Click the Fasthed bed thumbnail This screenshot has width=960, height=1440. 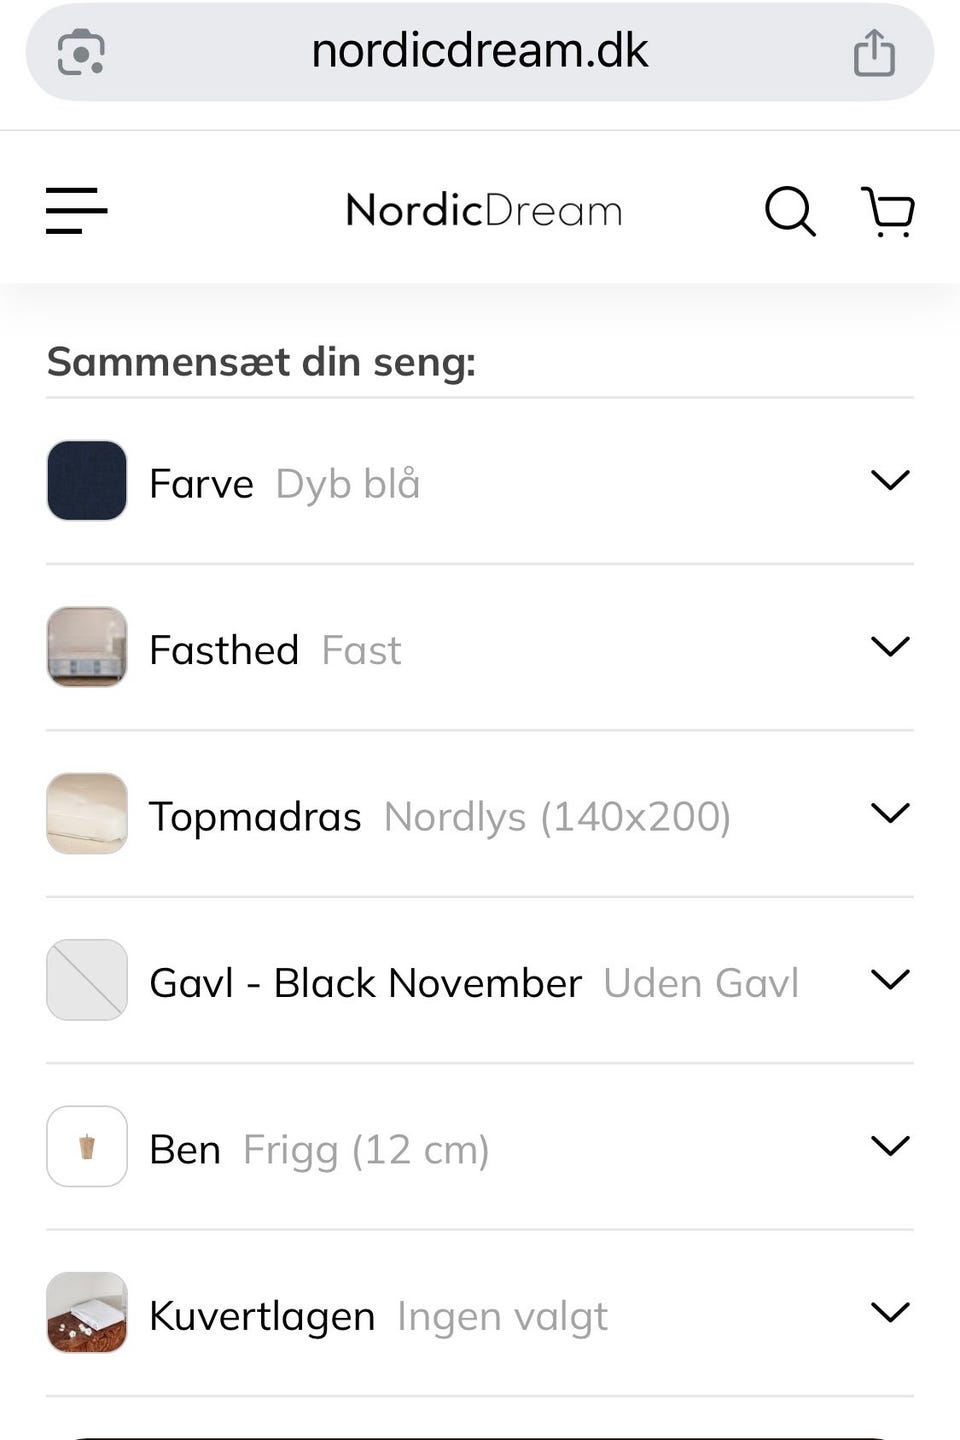click(x=87, y=647)
